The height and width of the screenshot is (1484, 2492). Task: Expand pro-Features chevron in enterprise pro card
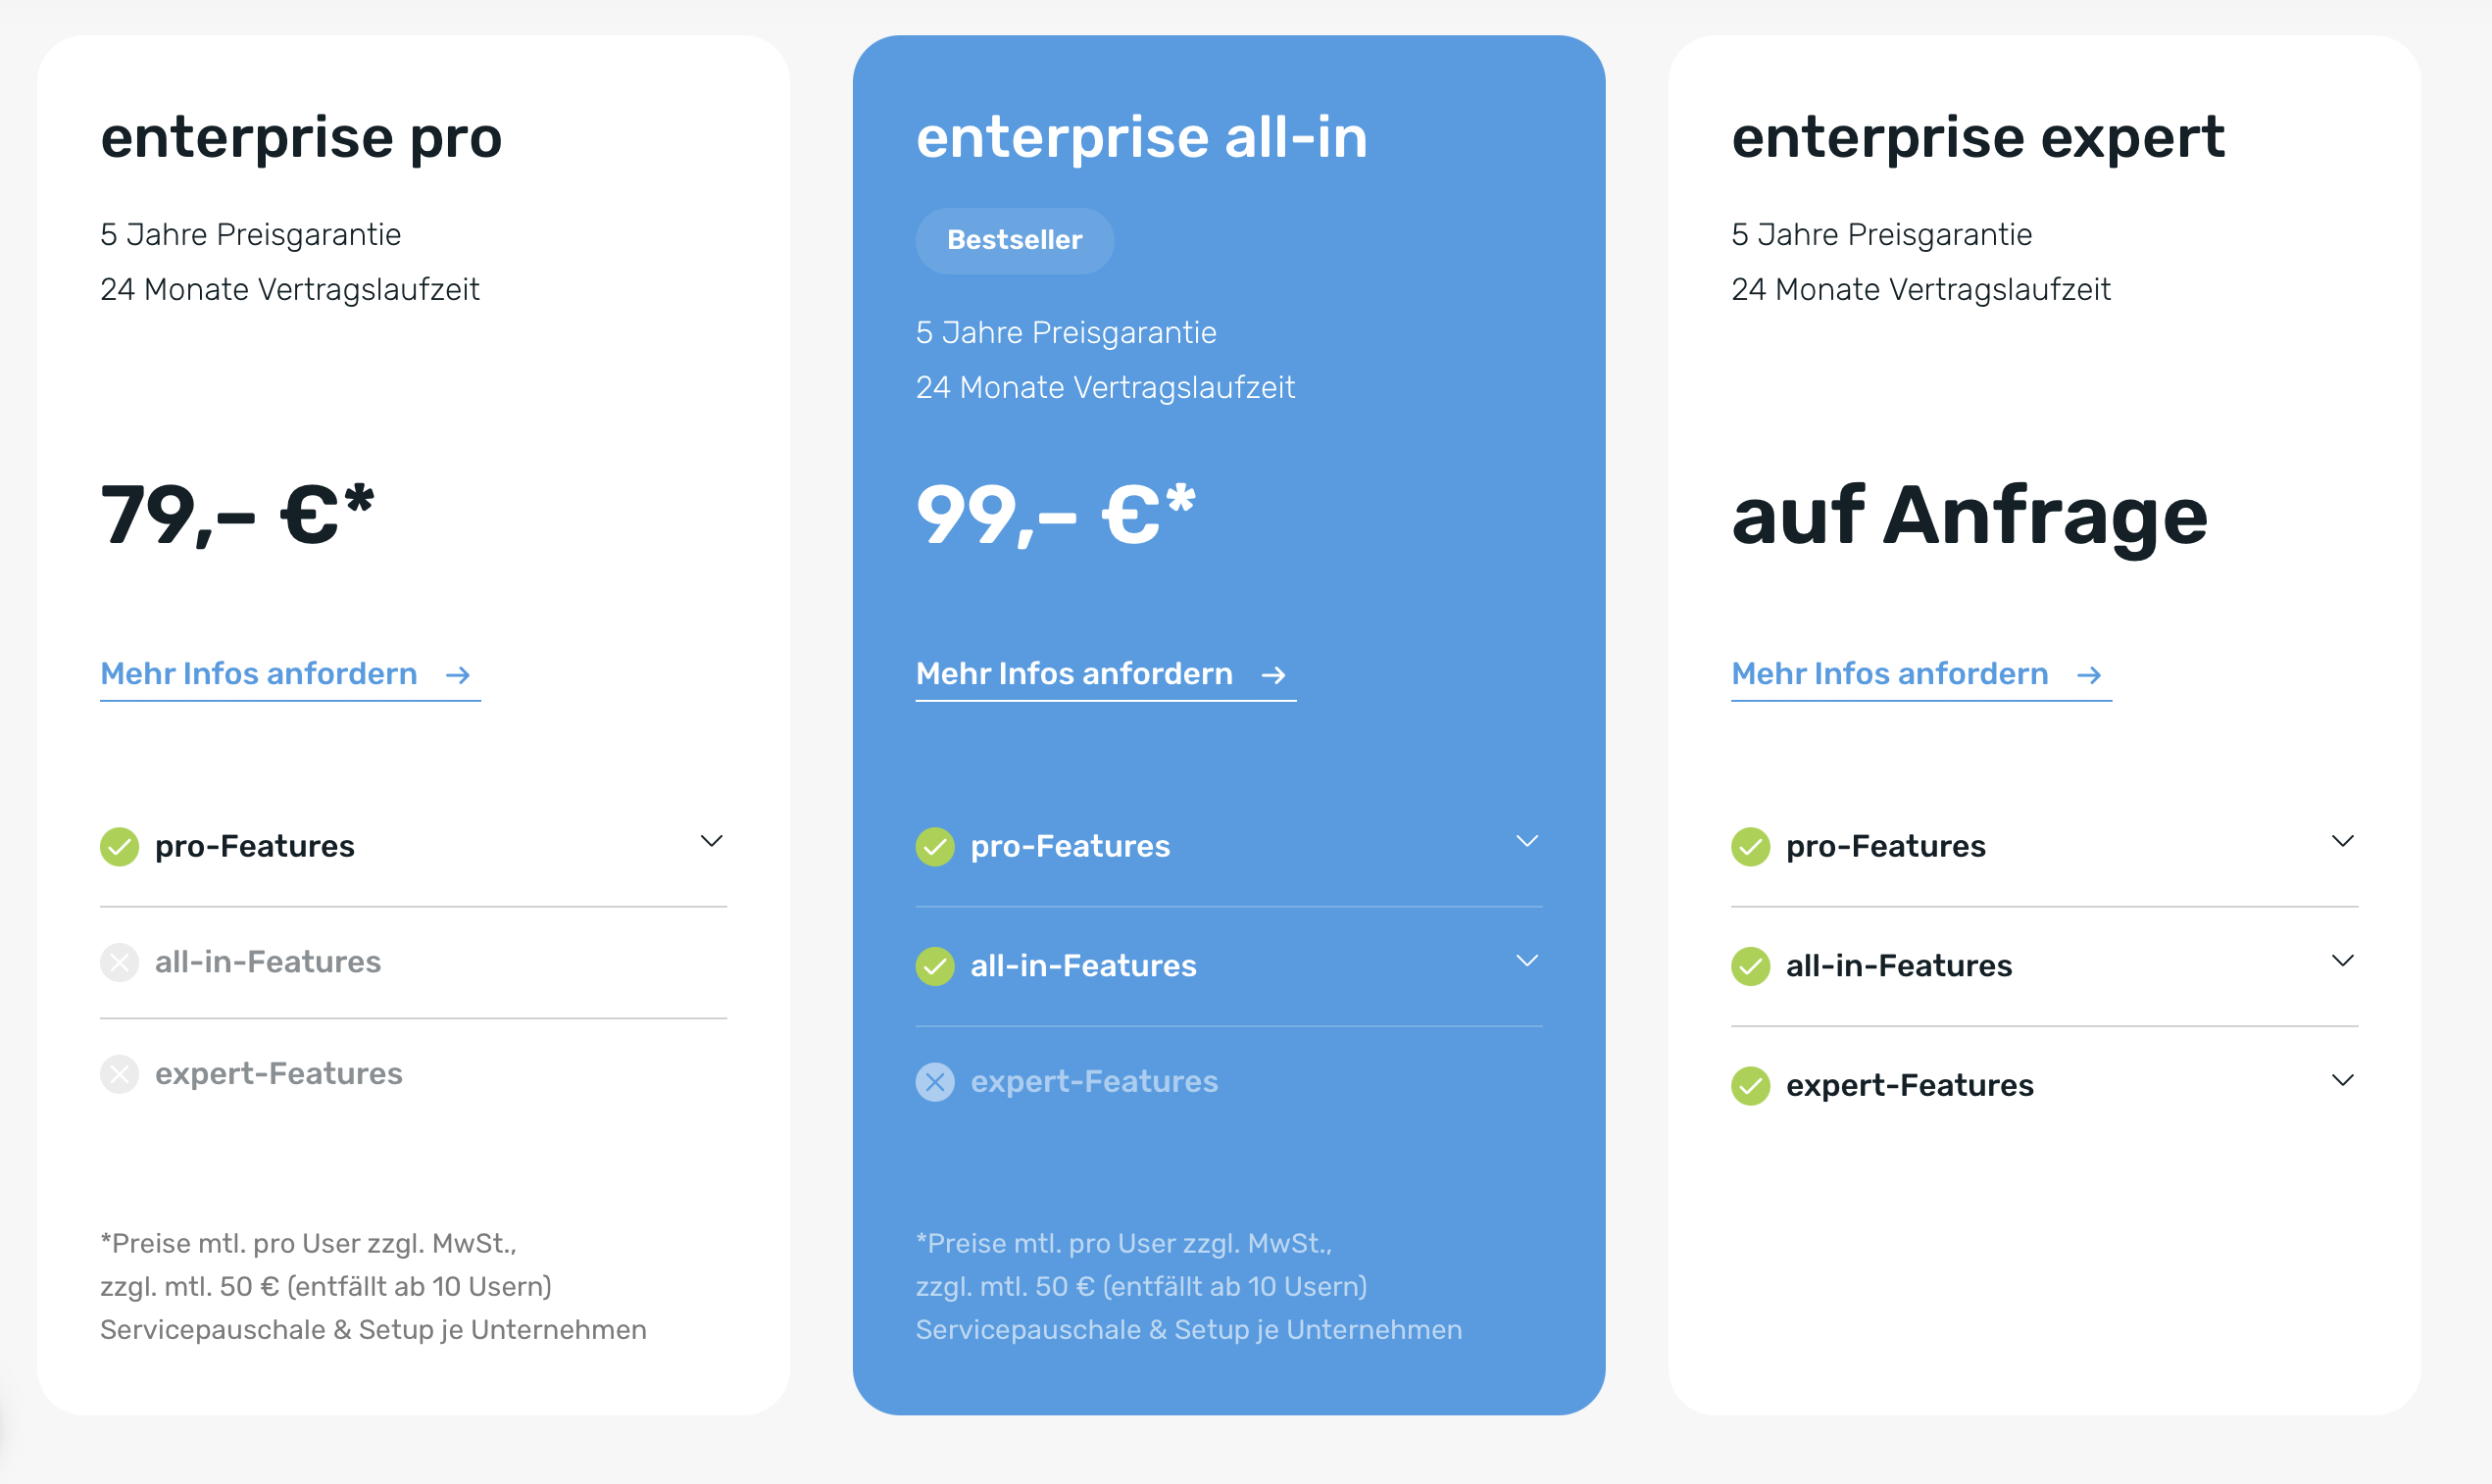pyautogui.click(x=711, y=841)
